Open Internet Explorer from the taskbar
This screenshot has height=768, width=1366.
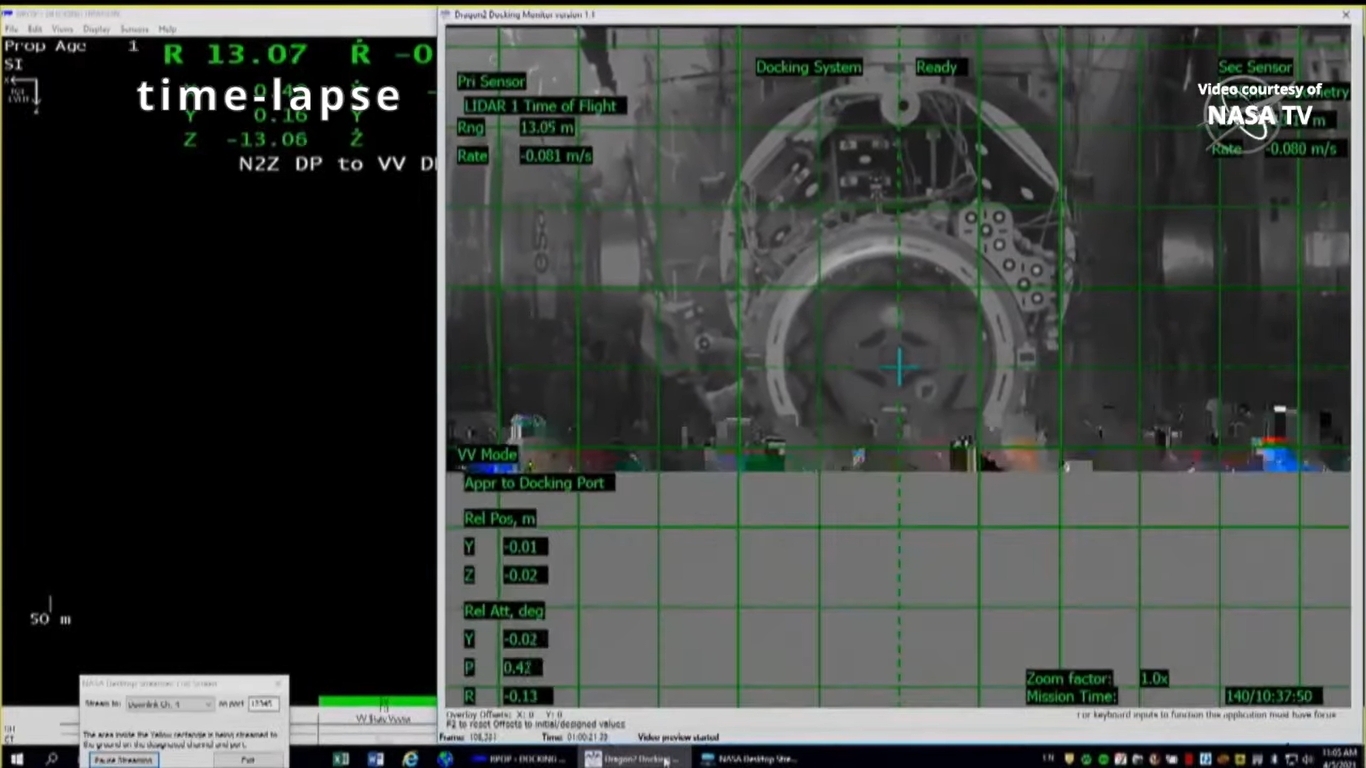tap(410, 759)
